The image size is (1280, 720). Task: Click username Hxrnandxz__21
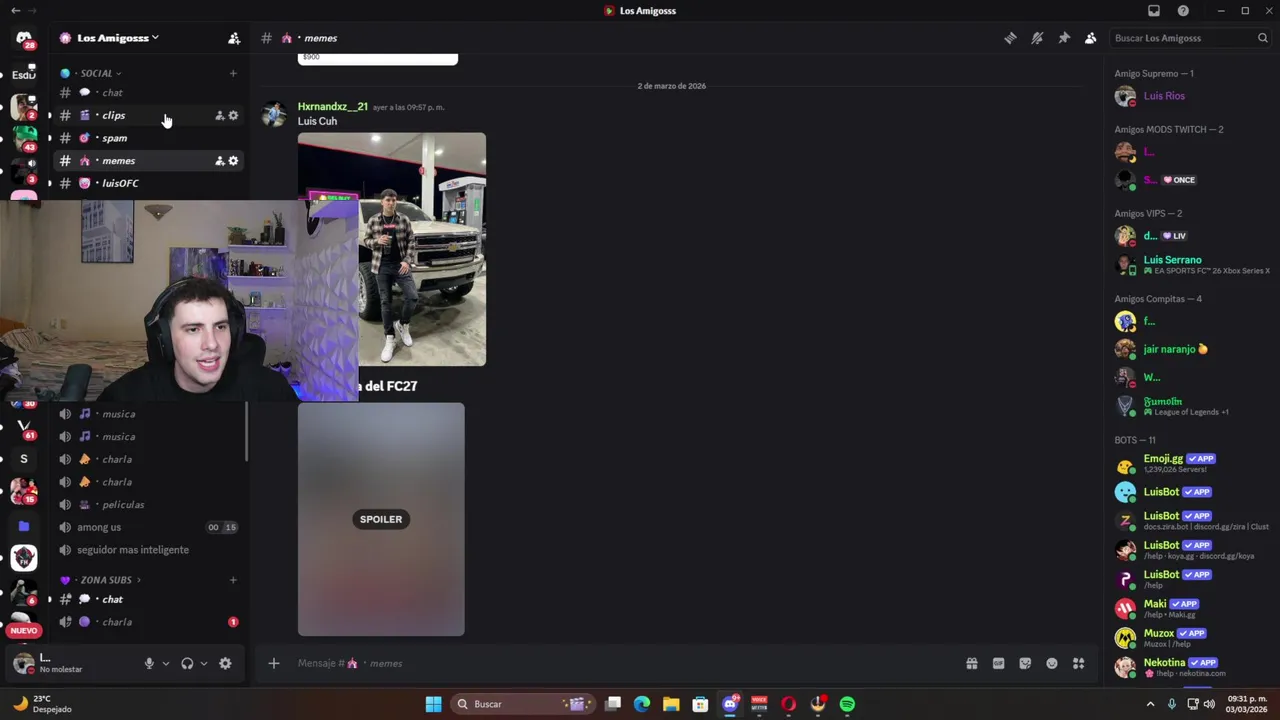click(x=333, y=106)
